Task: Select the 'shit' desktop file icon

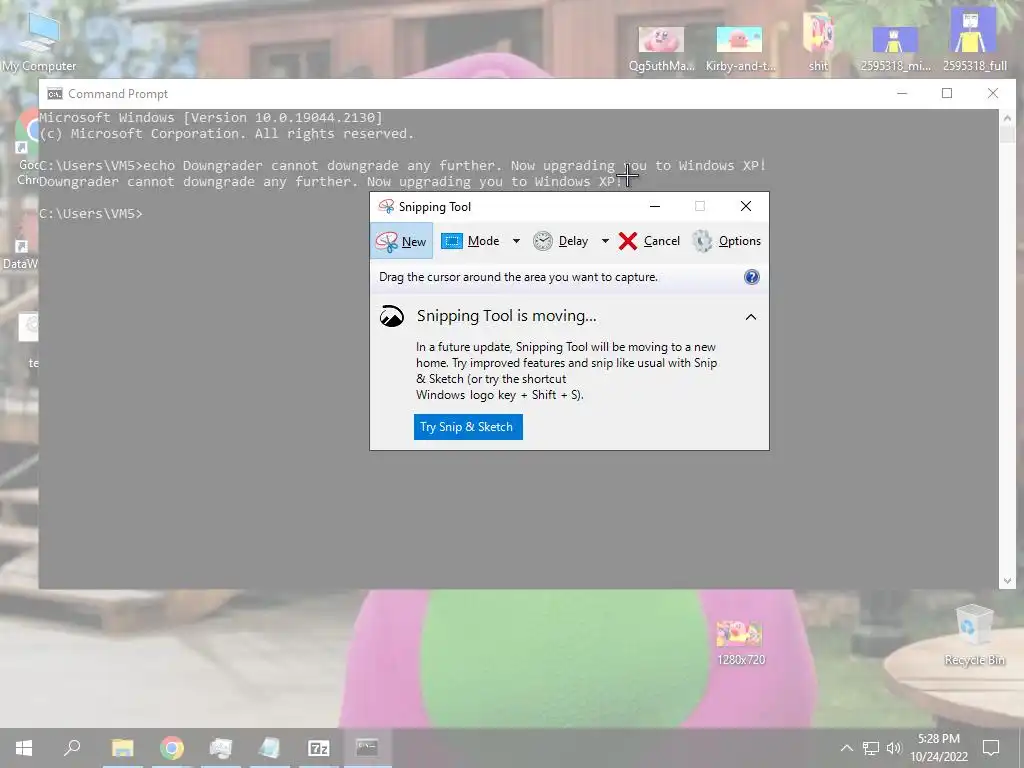Action: tap(818, 43)
